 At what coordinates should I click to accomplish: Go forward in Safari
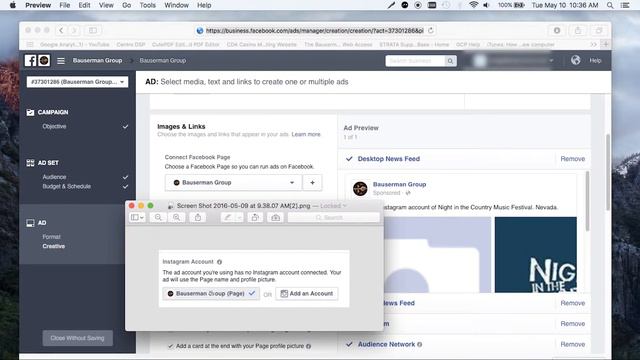(74, 30)
